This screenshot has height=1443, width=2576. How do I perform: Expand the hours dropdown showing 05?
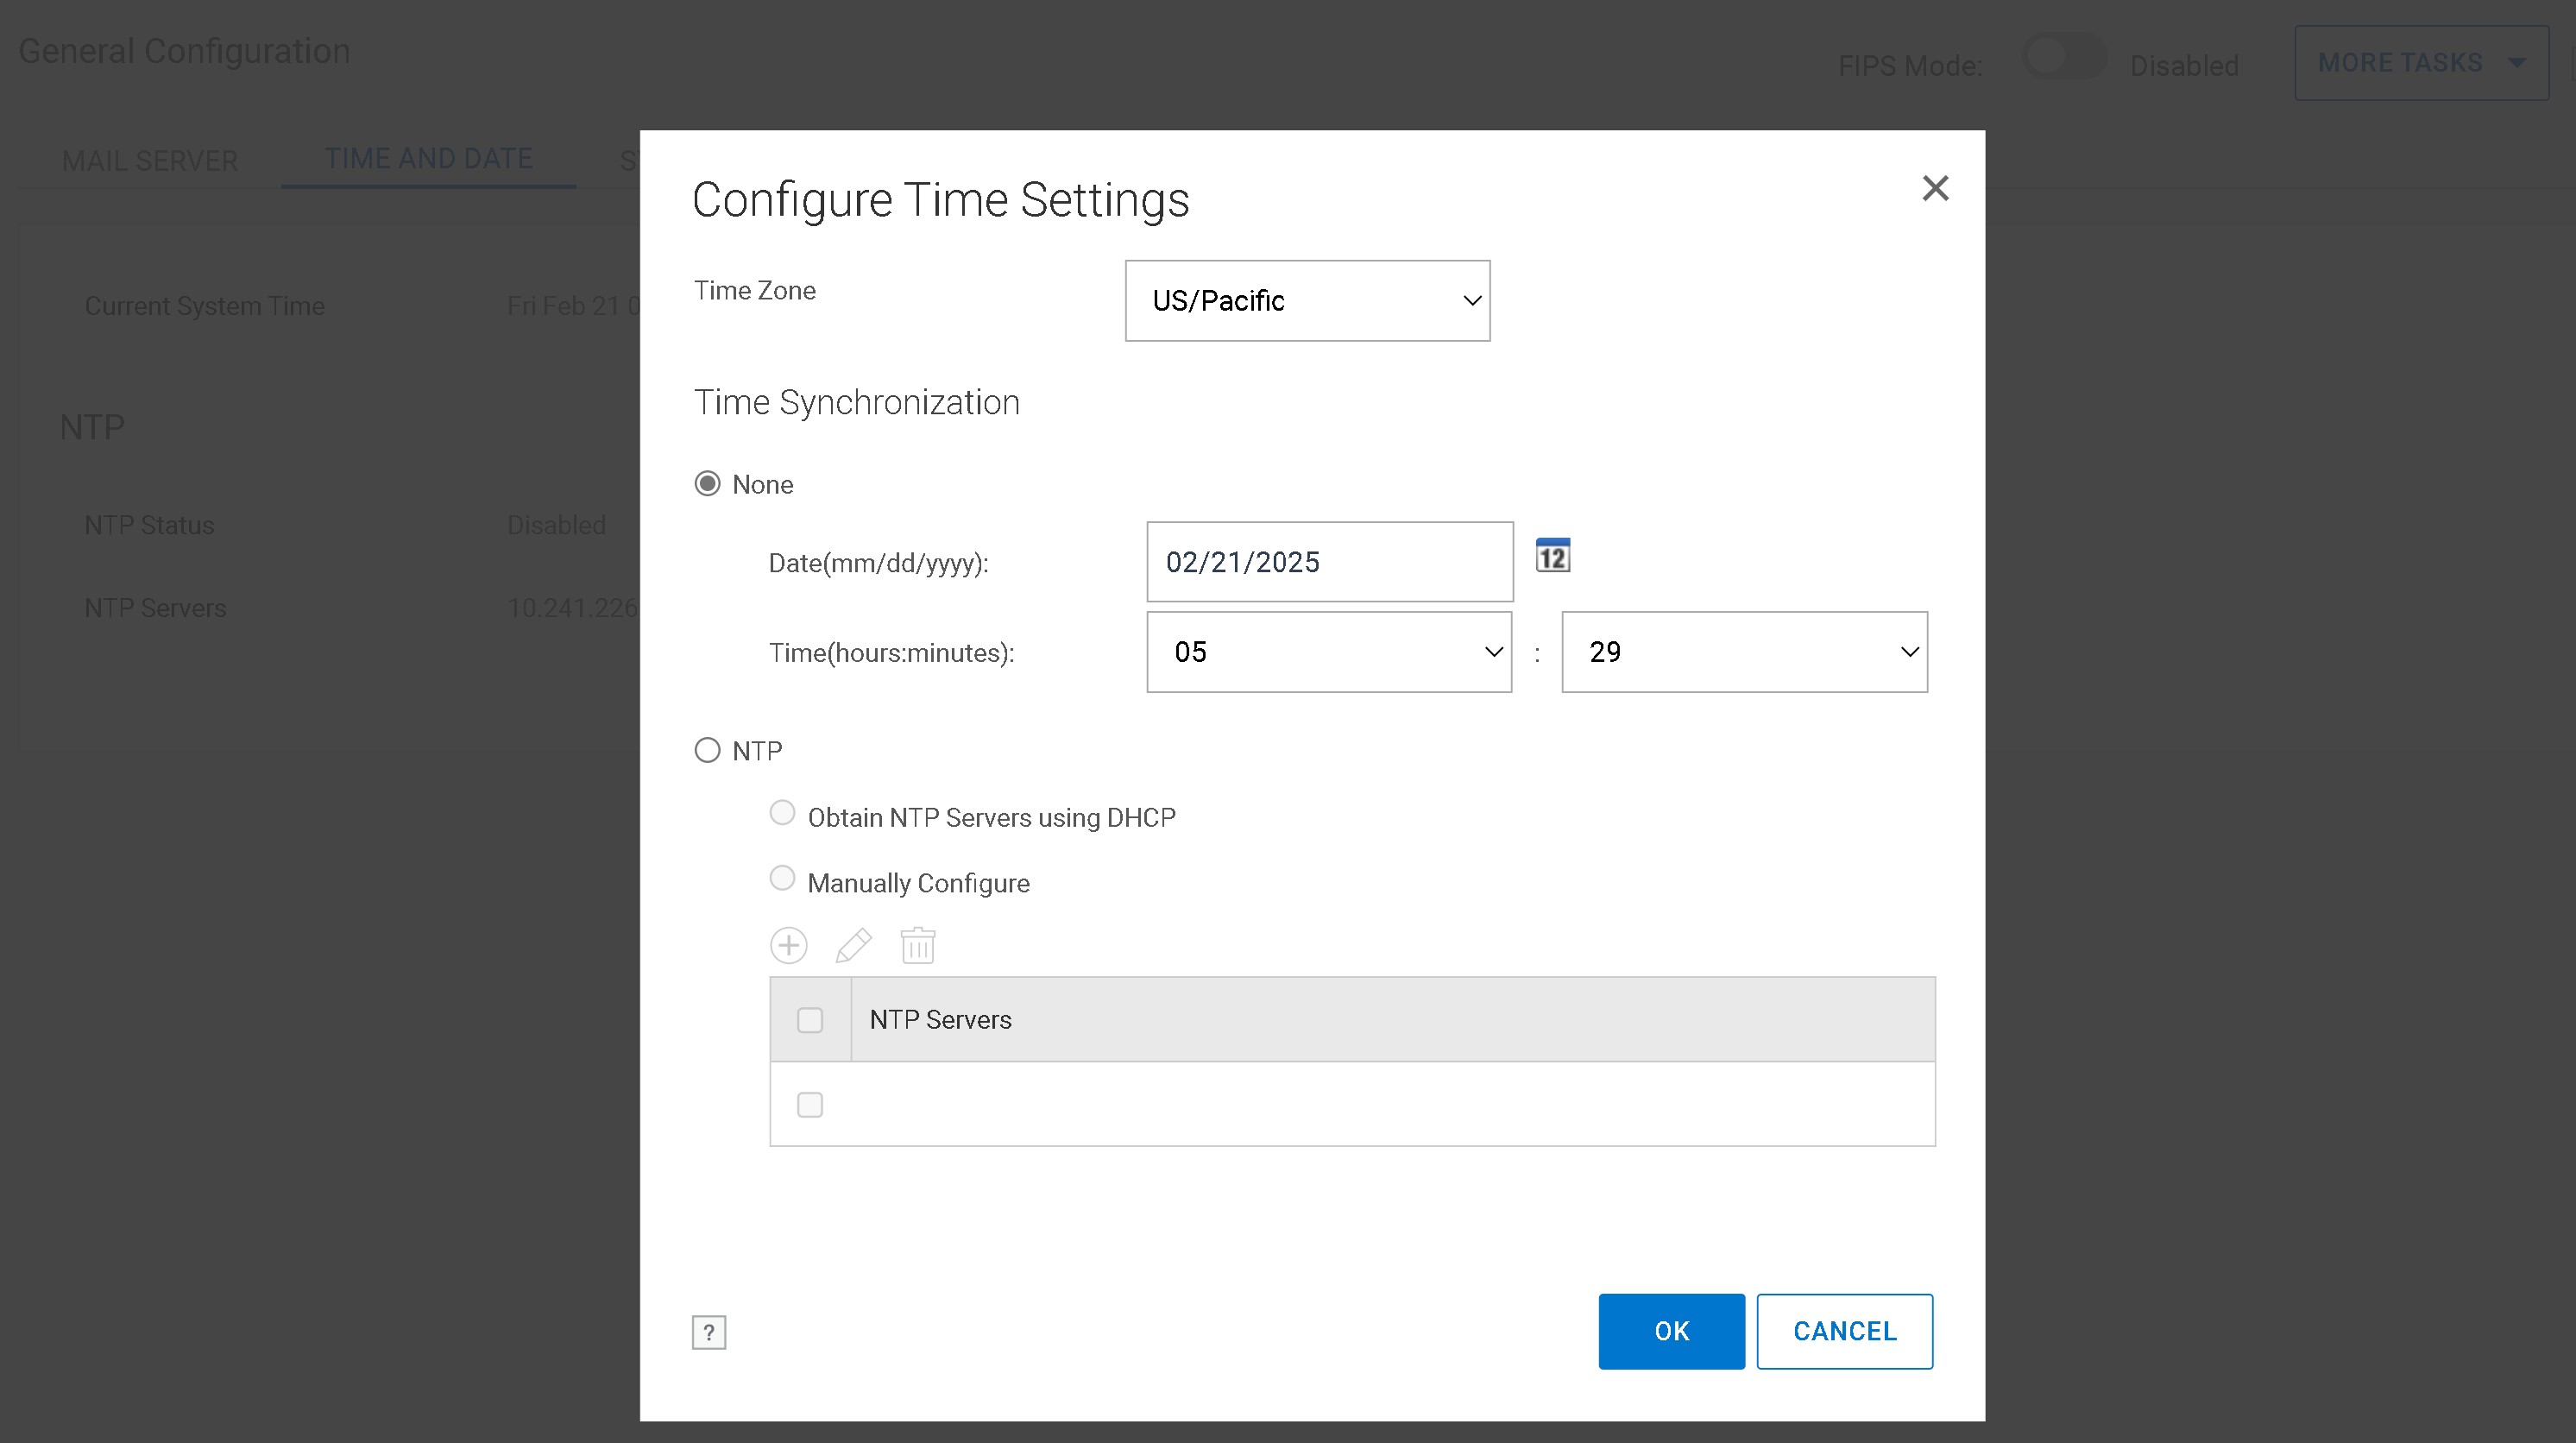point(1328,652)
